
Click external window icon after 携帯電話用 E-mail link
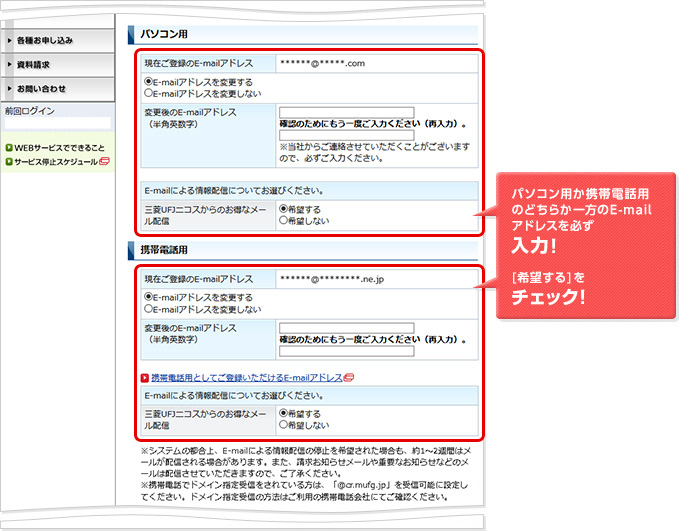(x=349, y=378)
